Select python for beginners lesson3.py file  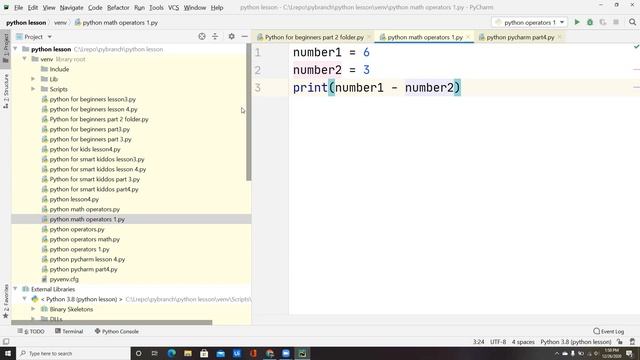tap(93, 99)
